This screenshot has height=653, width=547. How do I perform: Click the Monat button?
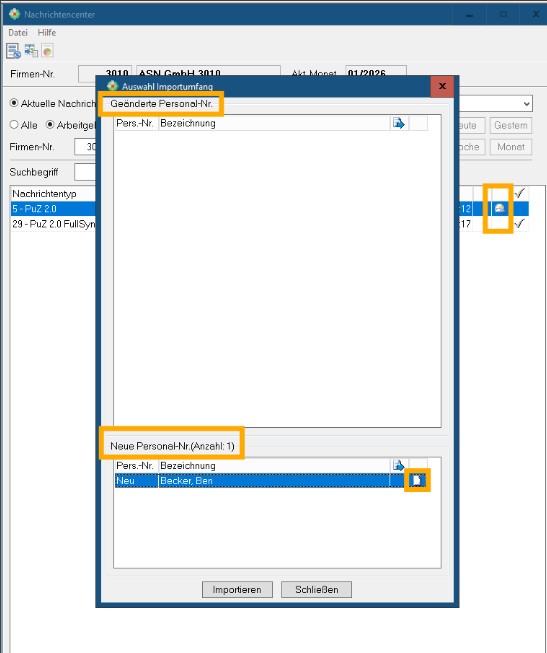(511, 147)
